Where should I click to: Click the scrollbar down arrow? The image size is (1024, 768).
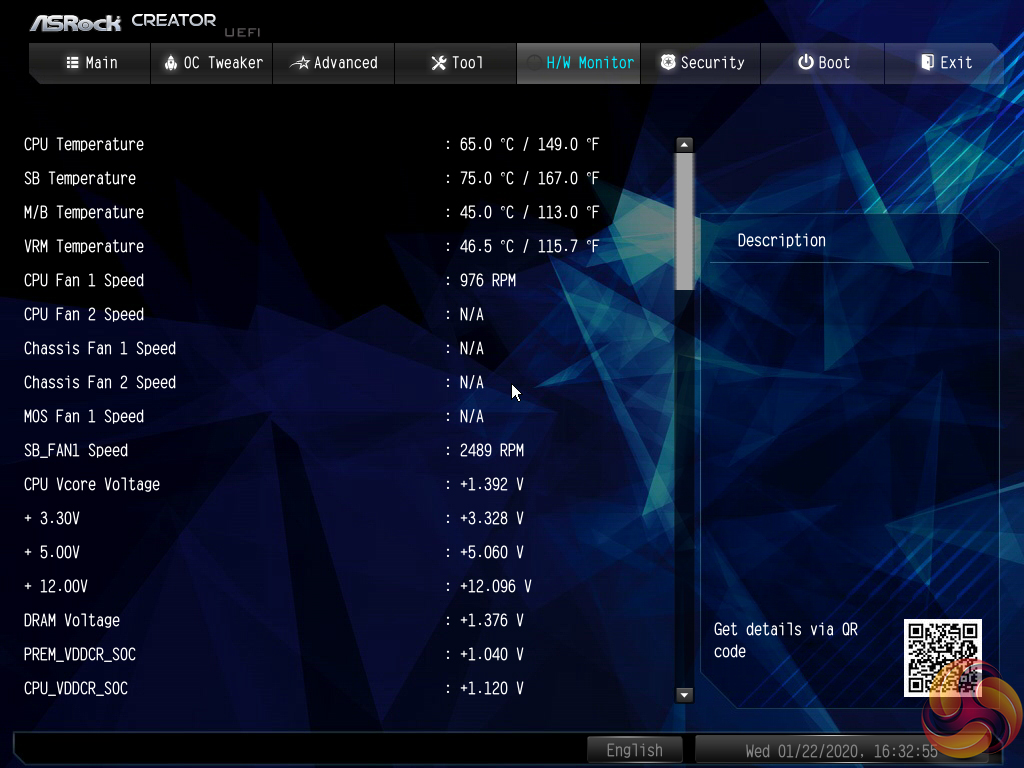click(x=684, y=694)
